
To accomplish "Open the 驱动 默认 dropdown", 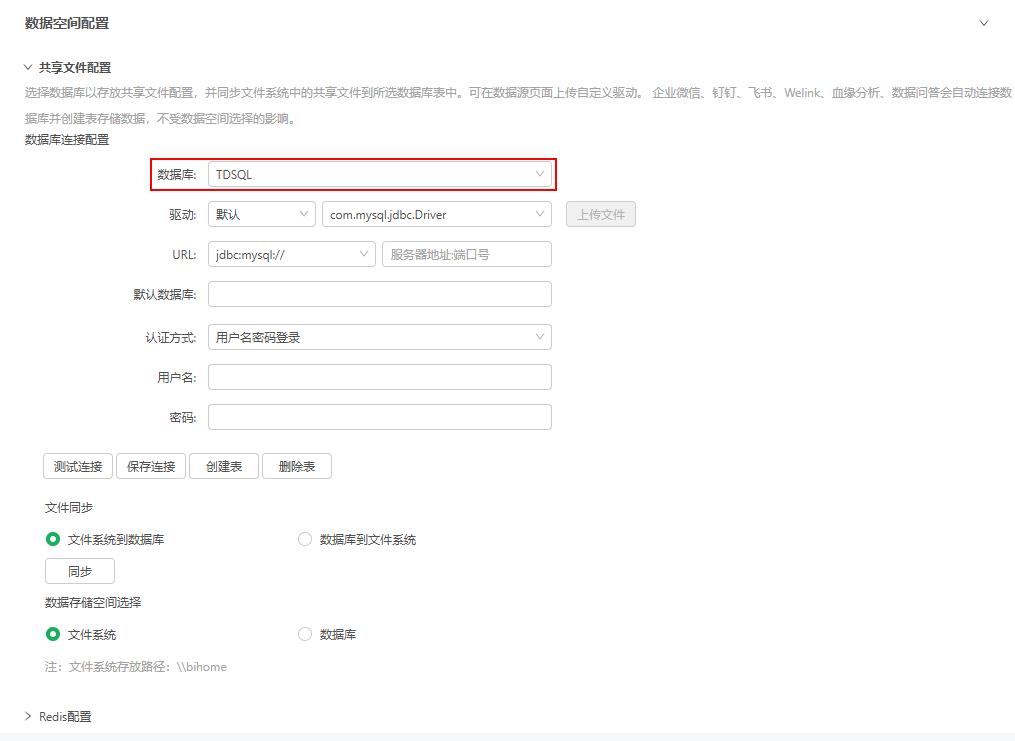I will (262, 214).
